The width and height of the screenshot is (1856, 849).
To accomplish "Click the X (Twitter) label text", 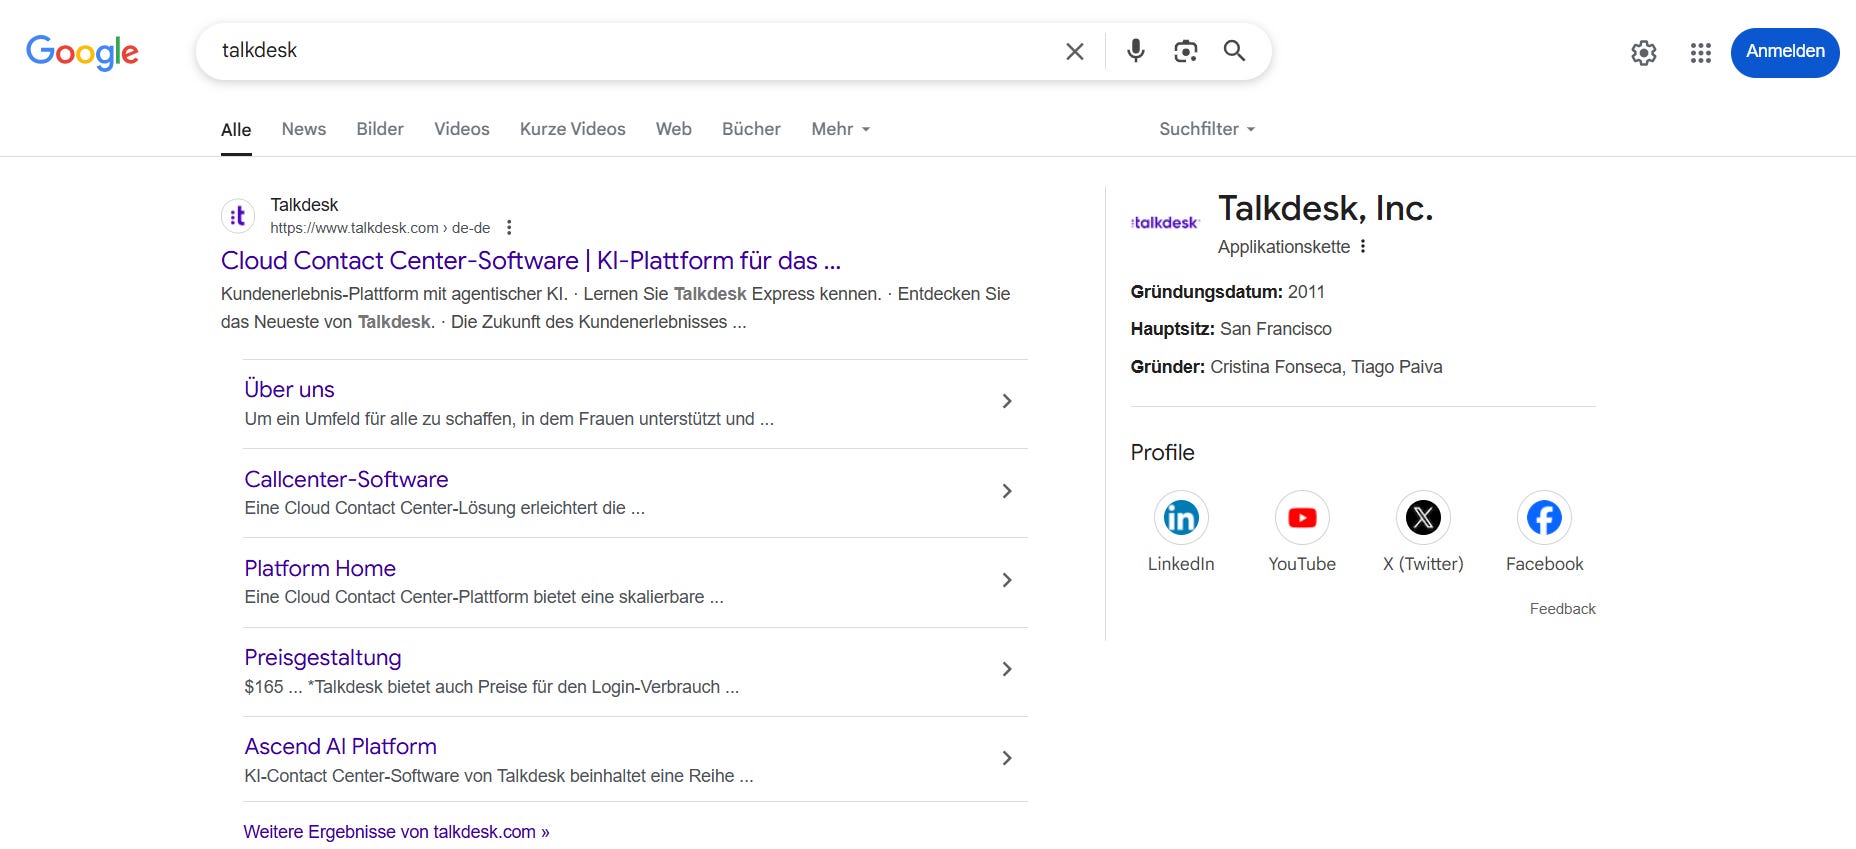I will point(1423,564).
